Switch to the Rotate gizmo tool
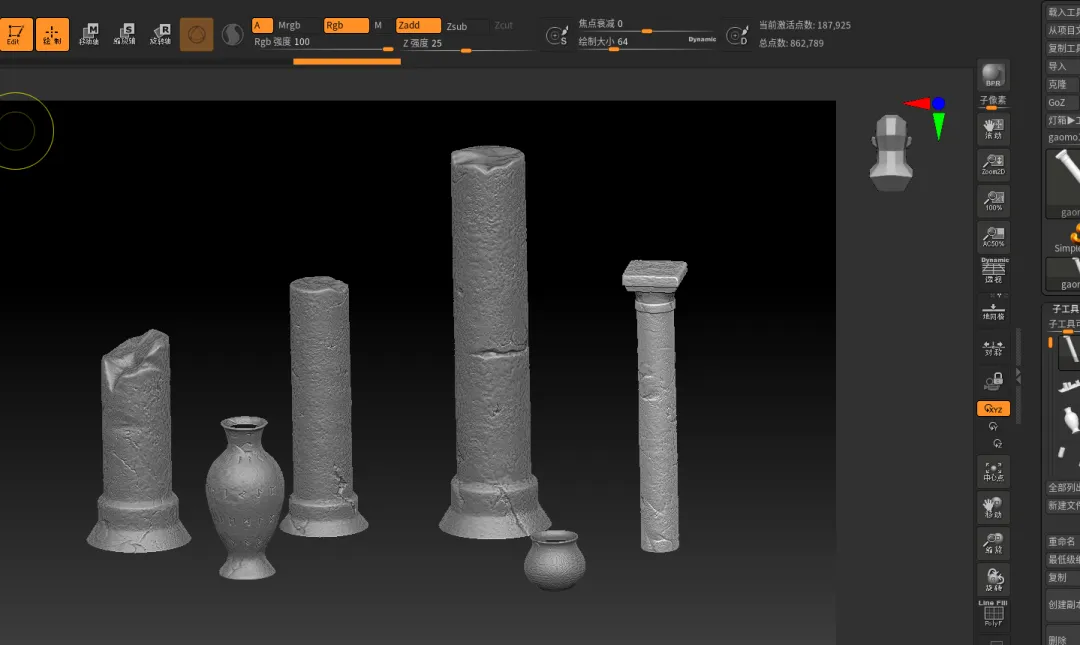This screenshot has height=645, width=1080. point(160,34)
